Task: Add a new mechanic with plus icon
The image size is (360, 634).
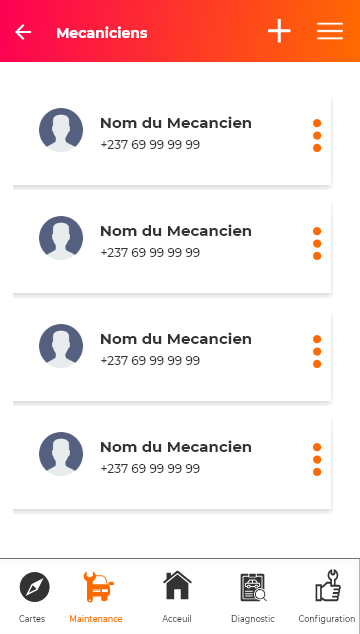Action: pyautogui.click(x=279, y=31)
